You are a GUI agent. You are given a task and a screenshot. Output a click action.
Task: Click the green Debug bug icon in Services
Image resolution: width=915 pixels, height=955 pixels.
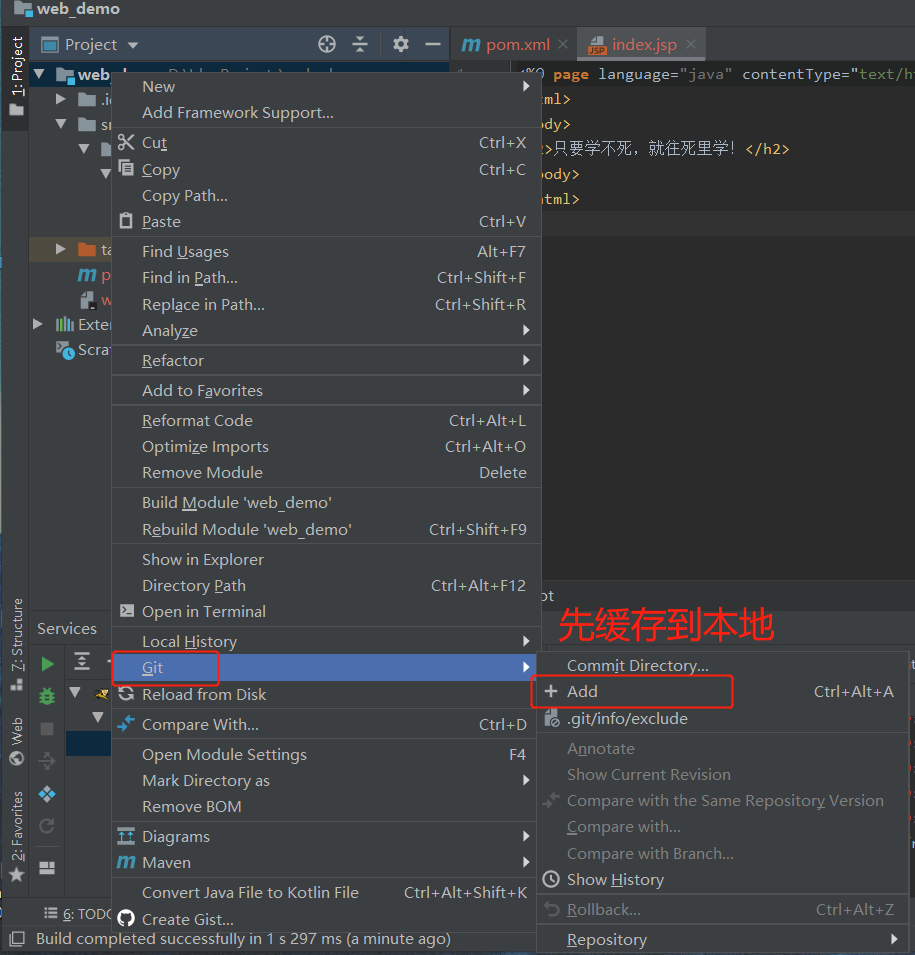[x=47, y=696]
